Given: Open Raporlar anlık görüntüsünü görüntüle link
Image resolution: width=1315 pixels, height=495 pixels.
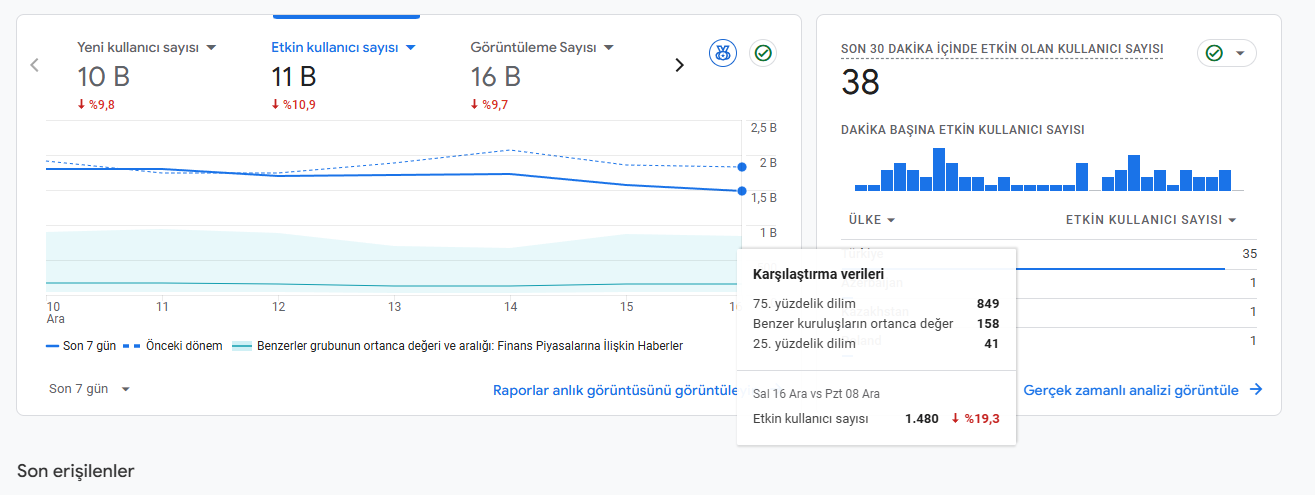Looking at the screenshot, I should click(x=614, y=390).
